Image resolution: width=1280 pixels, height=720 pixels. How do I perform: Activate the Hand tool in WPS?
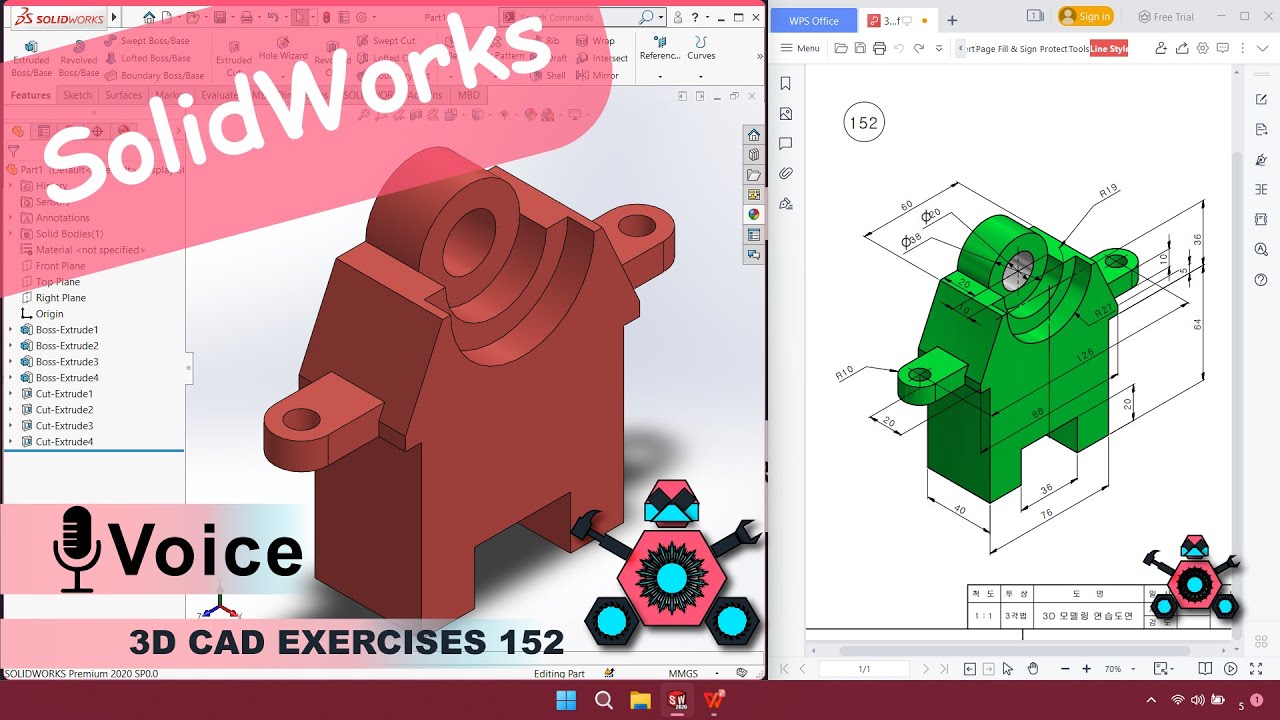[x=1032, y=668]
